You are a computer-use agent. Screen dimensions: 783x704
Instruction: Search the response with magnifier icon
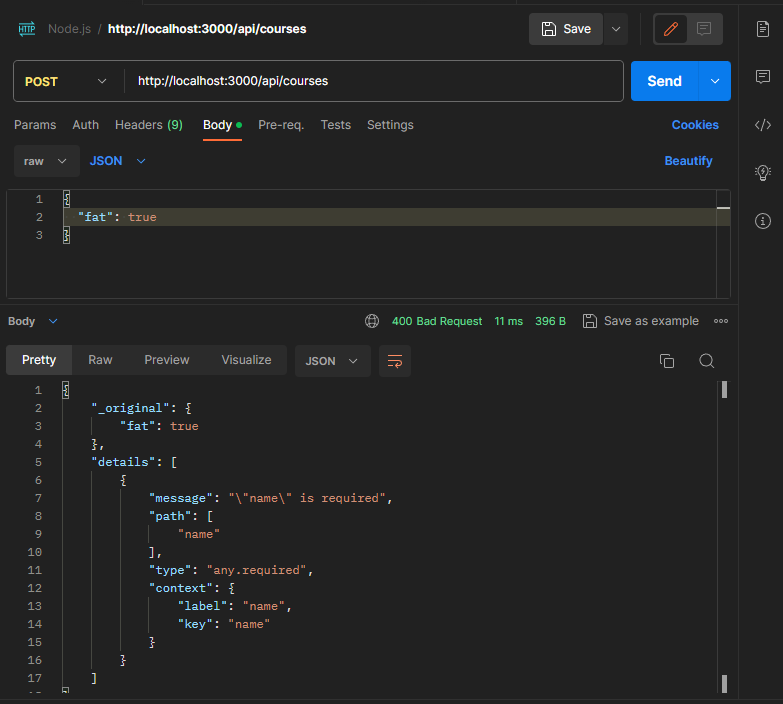tap(706, 361)
